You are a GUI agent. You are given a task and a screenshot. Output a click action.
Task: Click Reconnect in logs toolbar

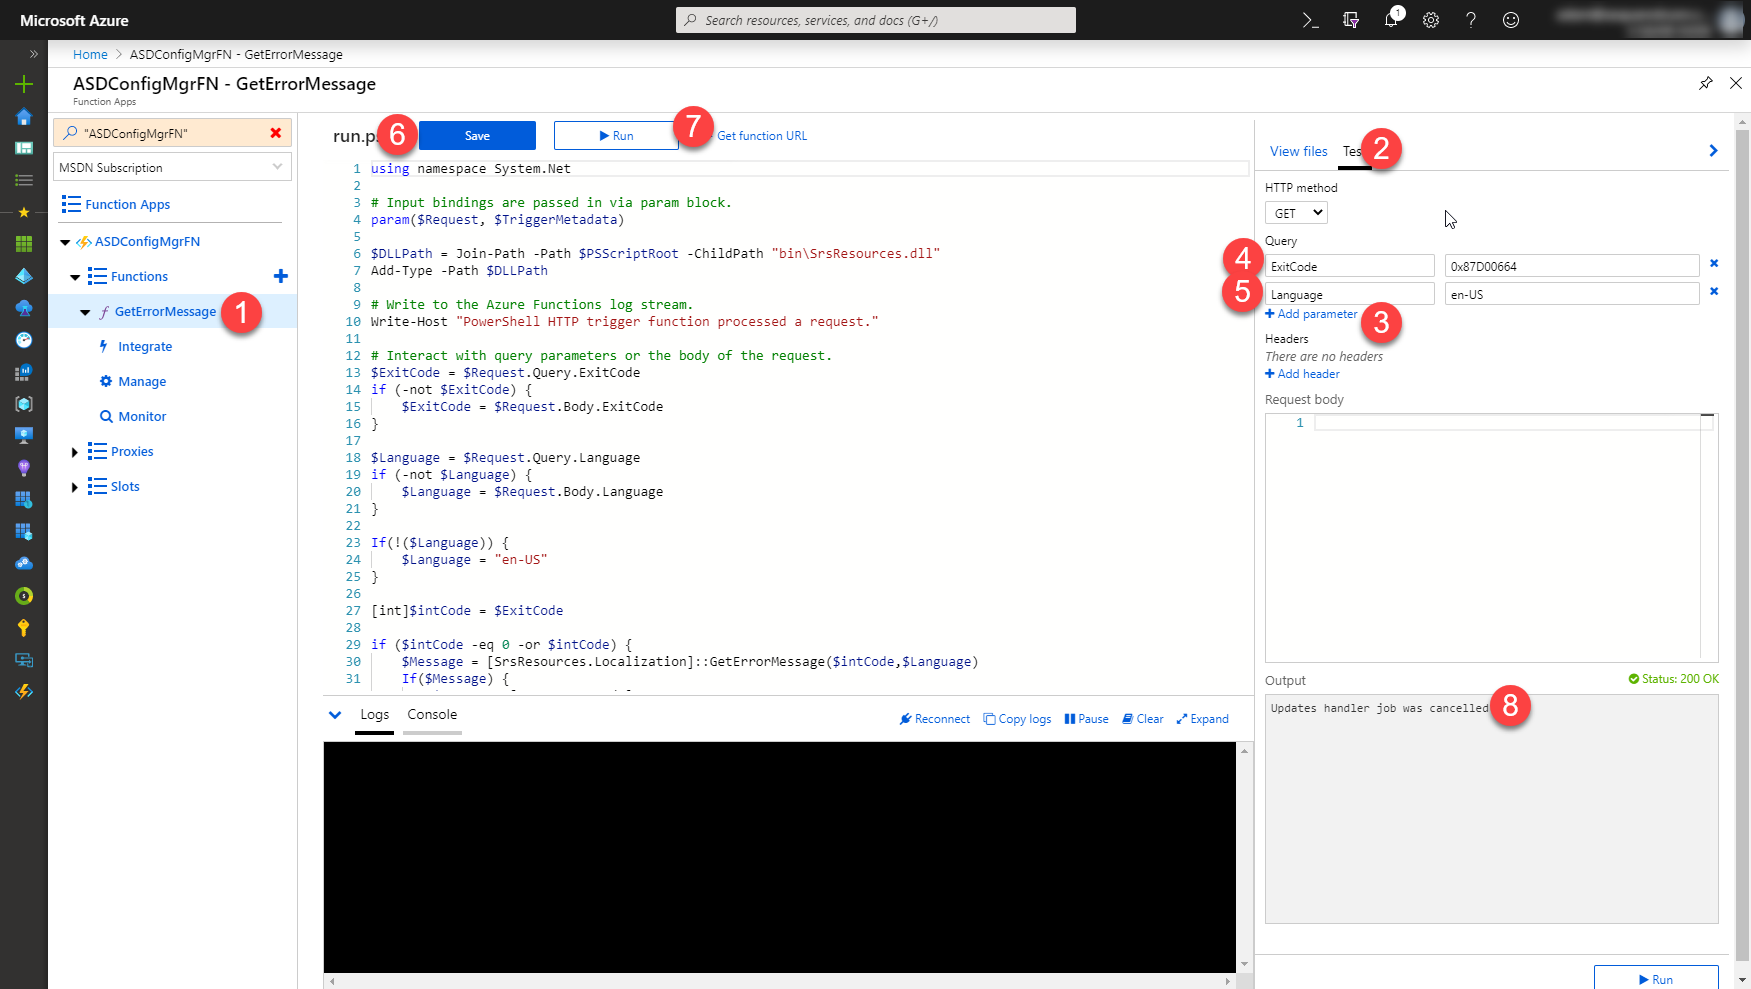935,719
